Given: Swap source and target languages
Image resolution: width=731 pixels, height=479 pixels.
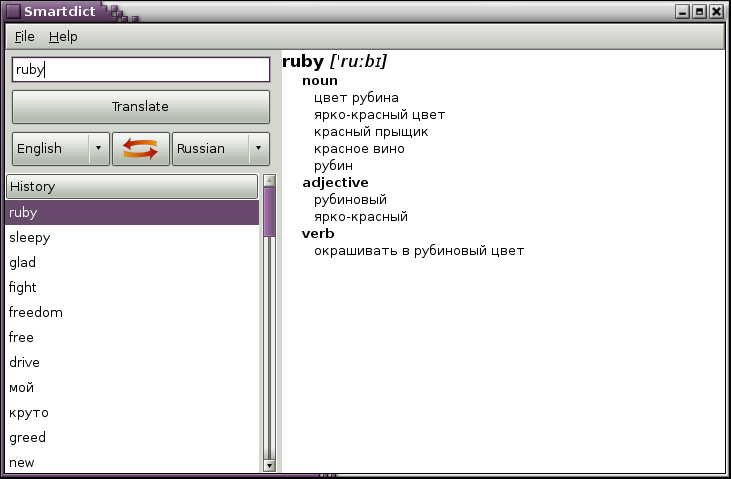Looking at the screenshot, I should 140,149.
